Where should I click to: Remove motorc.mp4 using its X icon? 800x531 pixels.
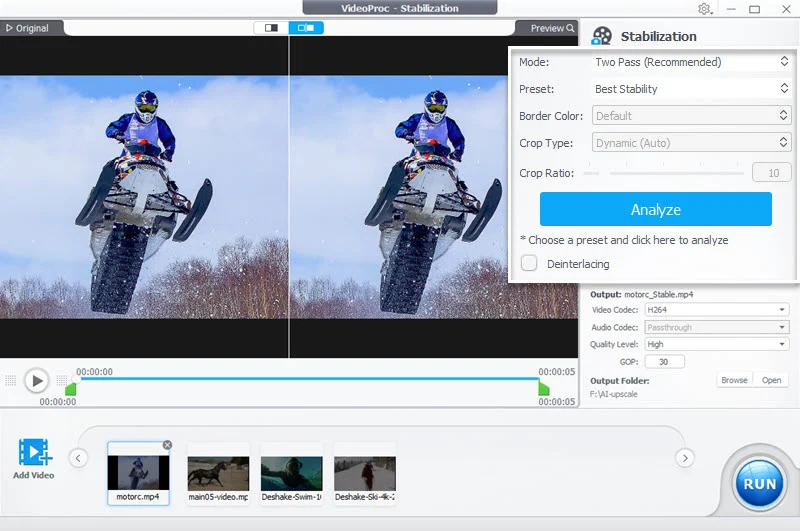167,445
